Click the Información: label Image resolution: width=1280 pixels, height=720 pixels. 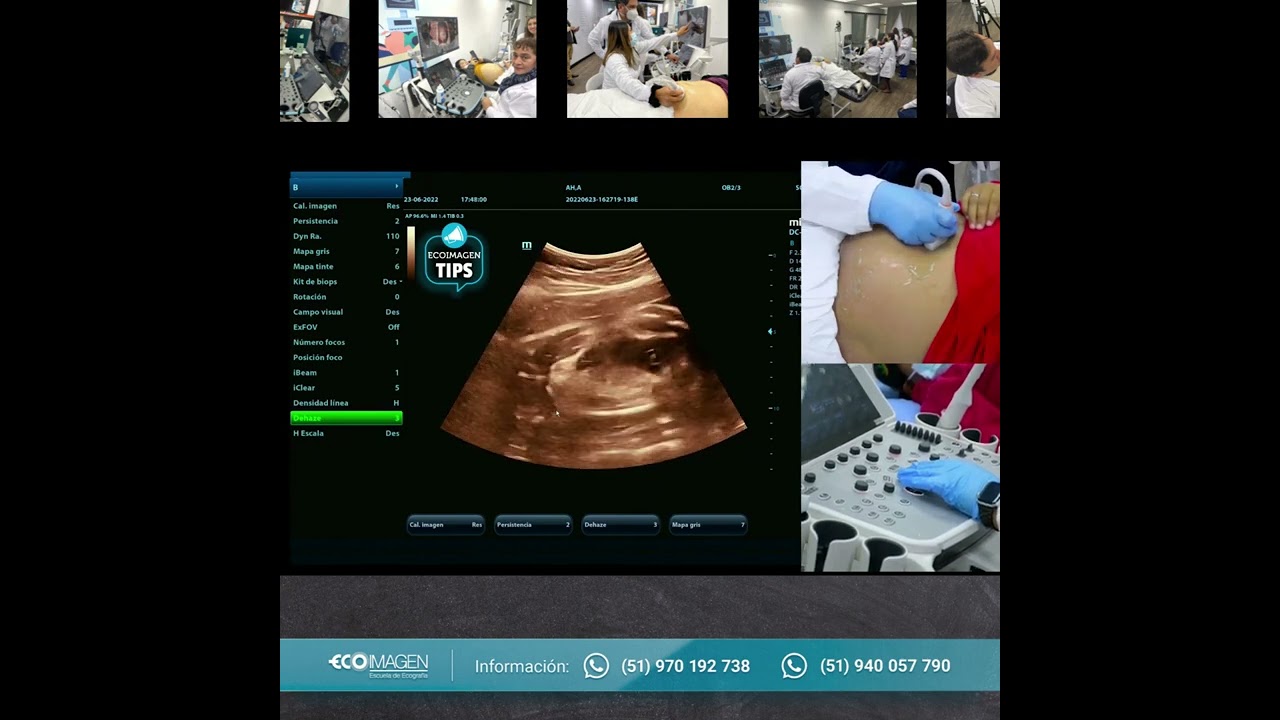(522, 666)
